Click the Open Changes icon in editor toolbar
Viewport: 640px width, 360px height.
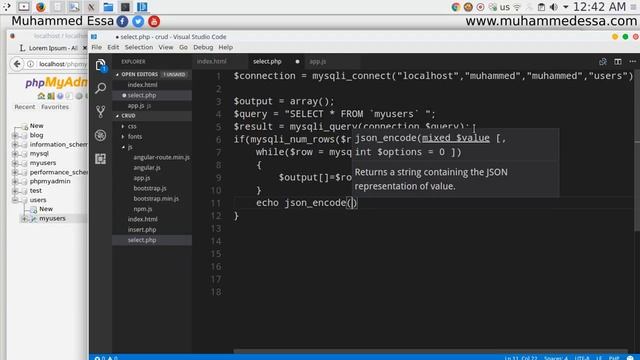[602, 62]
